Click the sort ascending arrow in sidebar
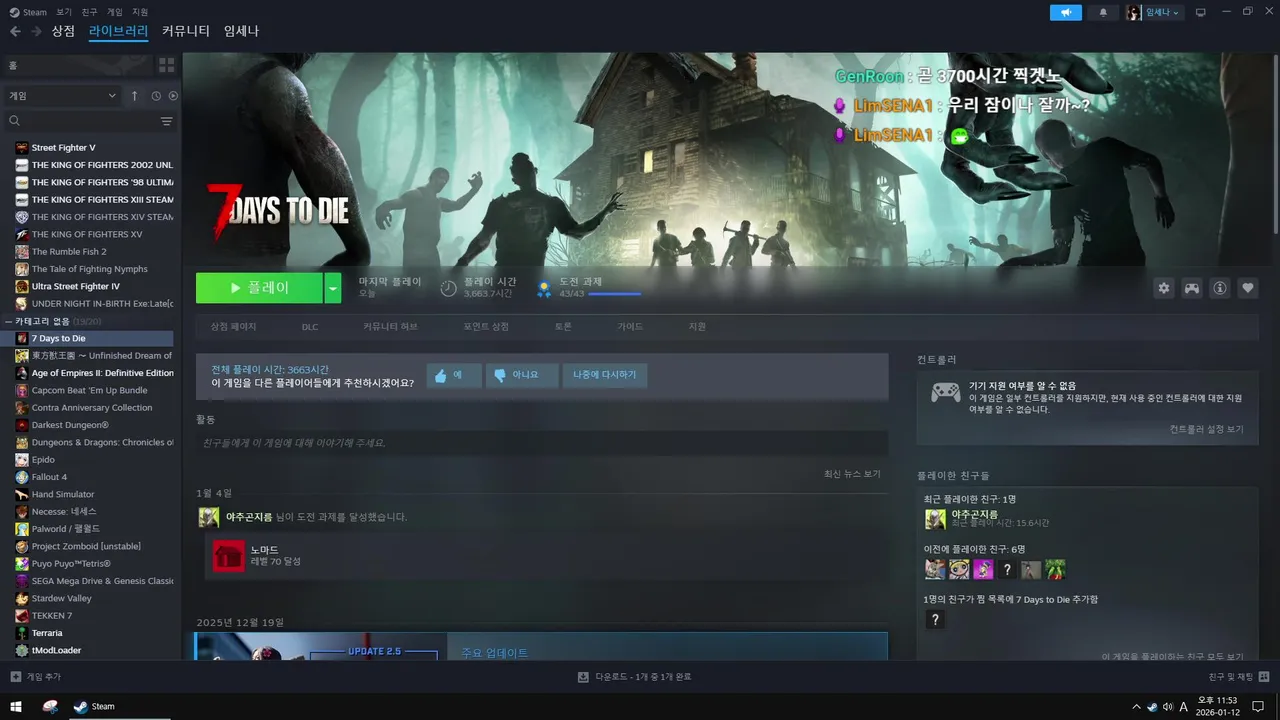 [135, 96]
